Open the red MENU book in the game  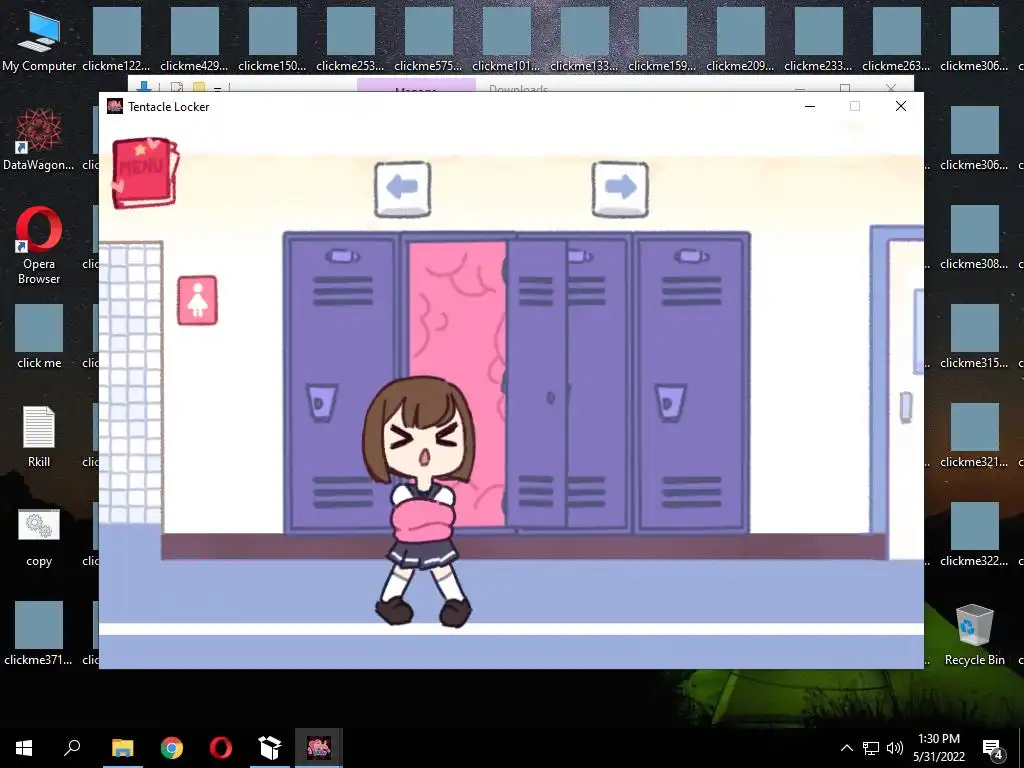click(144, 172)
